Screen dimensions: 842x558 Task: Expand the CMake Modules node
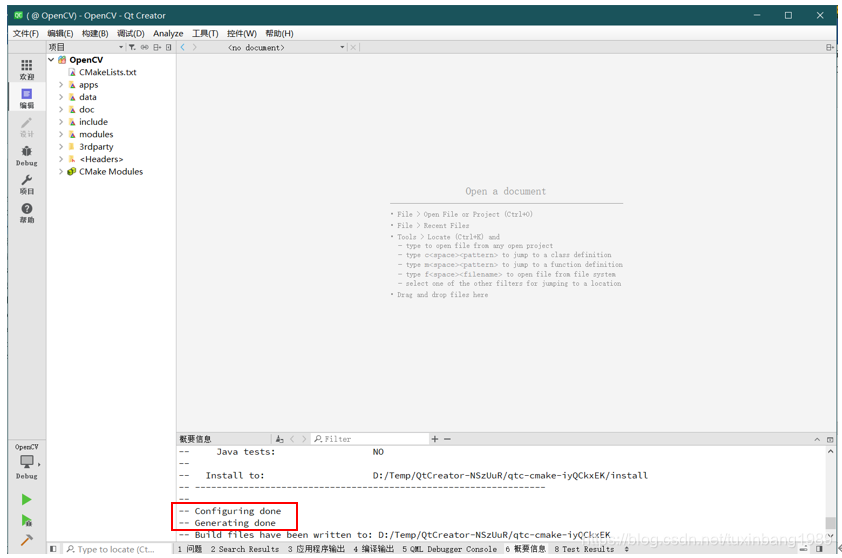click(61, 172)
